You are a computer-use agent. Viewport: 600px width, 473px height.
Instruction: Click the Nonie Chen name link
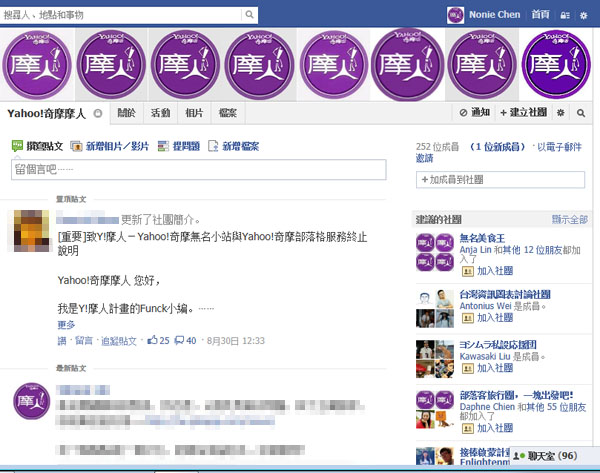pyautogui.click(x=494, y=15)
